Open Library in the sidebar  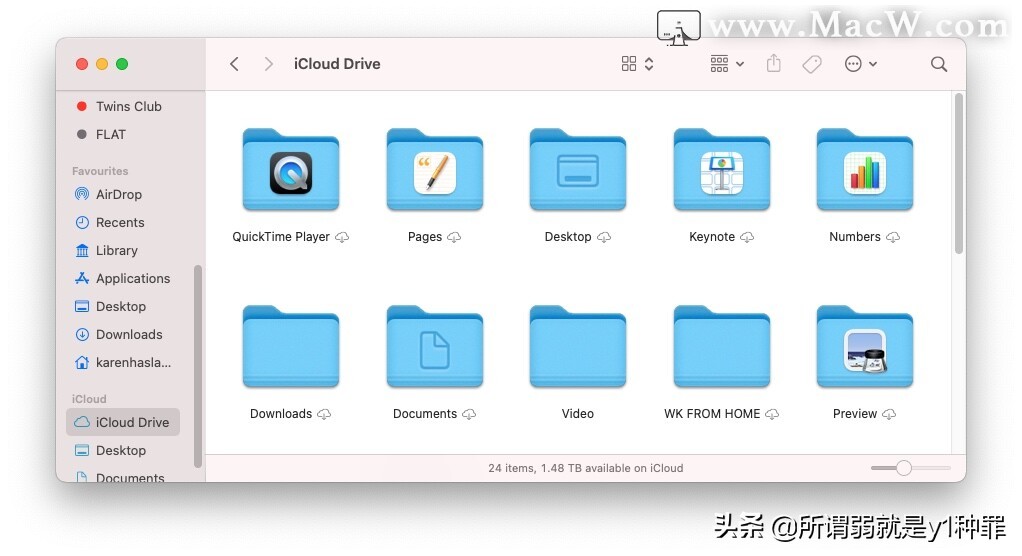pos(117,250)
